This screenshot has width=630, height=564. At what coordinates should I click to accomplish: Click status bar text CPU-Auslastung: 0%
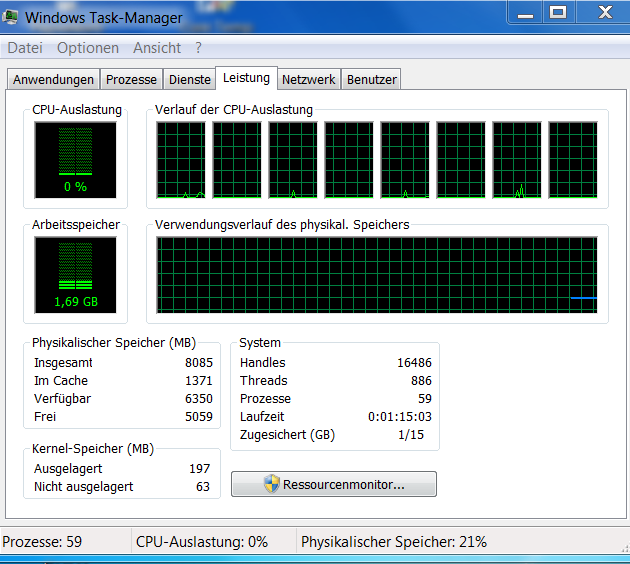pos(202,542)
